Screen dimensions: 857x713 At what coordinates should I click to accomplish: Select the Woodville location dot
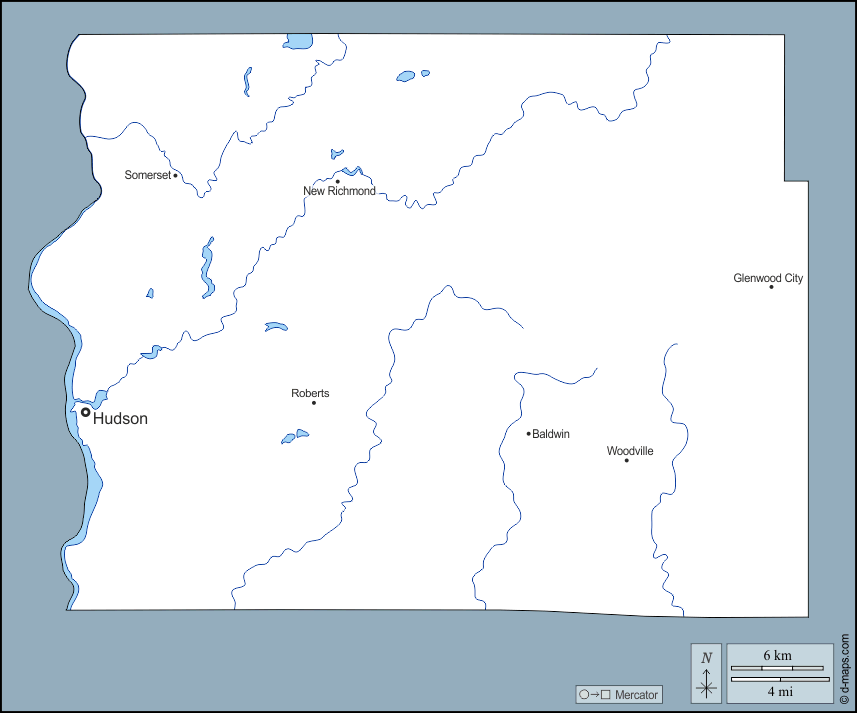click(x=627, y=460)
